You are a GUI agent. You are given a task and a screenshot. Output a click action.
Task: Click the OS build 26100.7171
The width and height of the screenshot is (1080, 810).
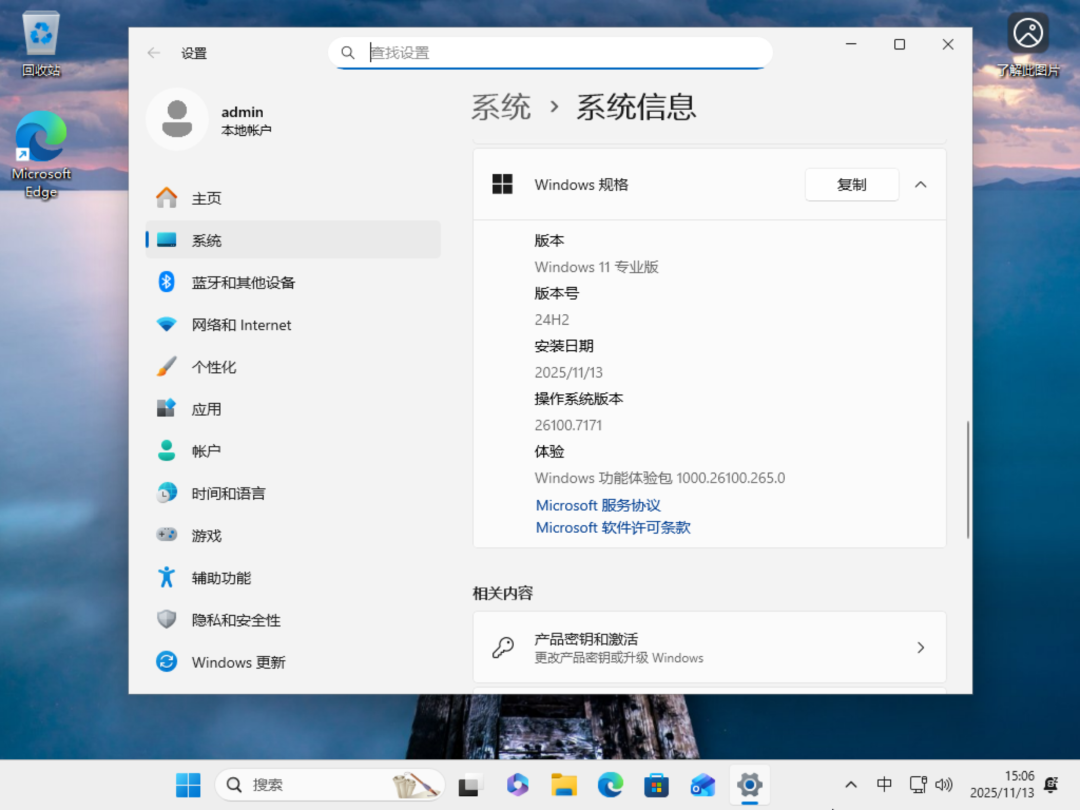568,425
